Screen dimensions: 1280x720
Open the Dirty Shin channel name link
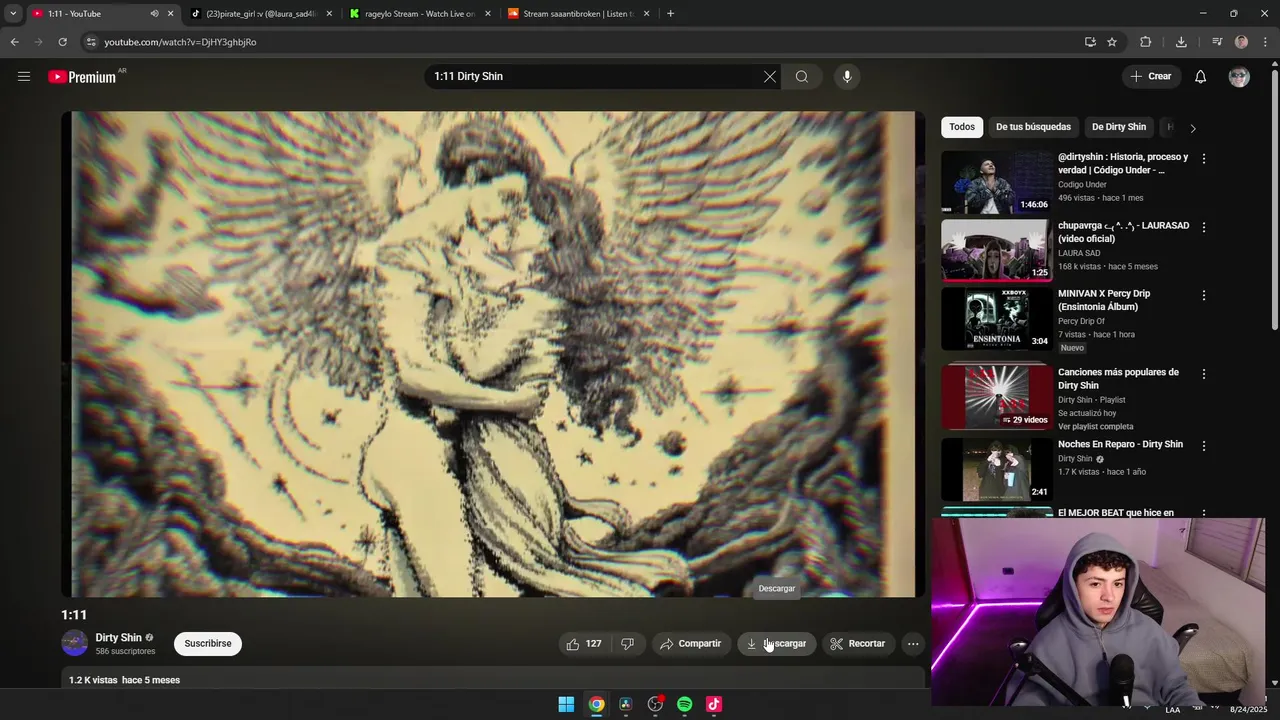(x=118, y=638)
